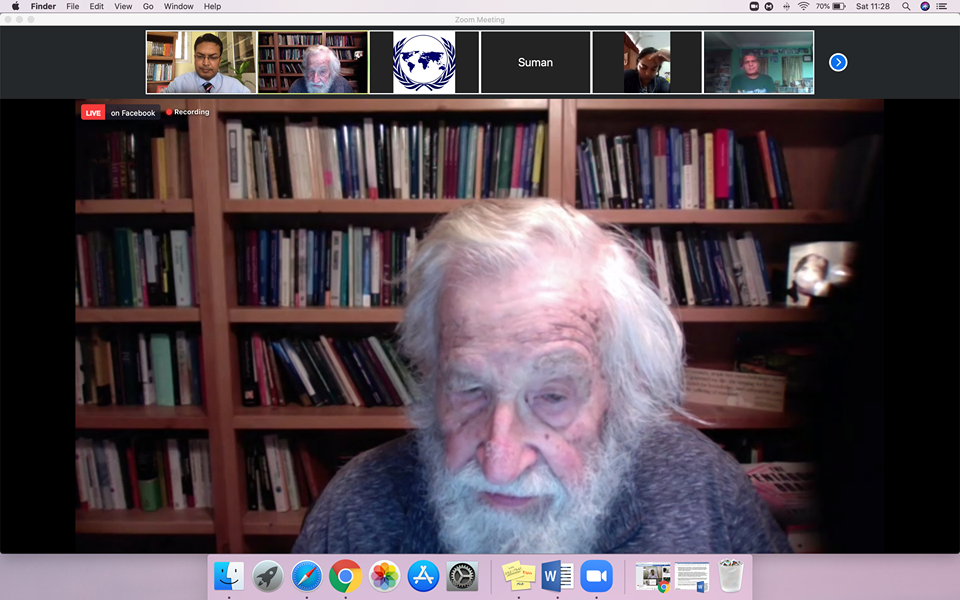
Task: Click the next participants arrow button
Action: coord(838,62)
